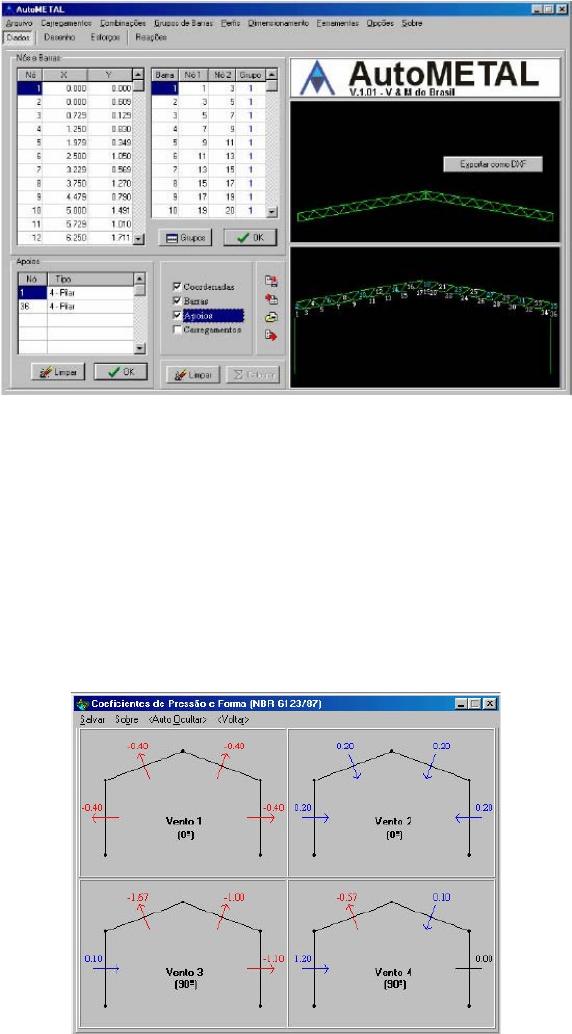Click up arrow of Barra table scrollbar
This screenshot has height=1034, width=572.
coord(272,75)
